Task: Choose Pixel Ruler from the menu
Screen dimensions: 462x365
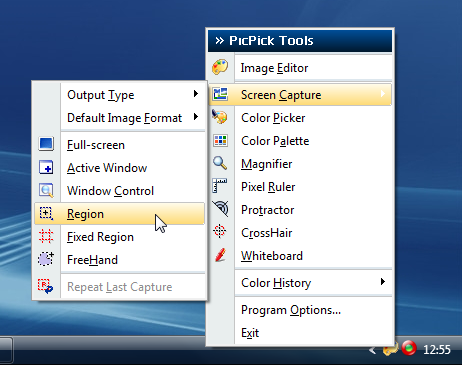Action: click(x=300, y=187)
